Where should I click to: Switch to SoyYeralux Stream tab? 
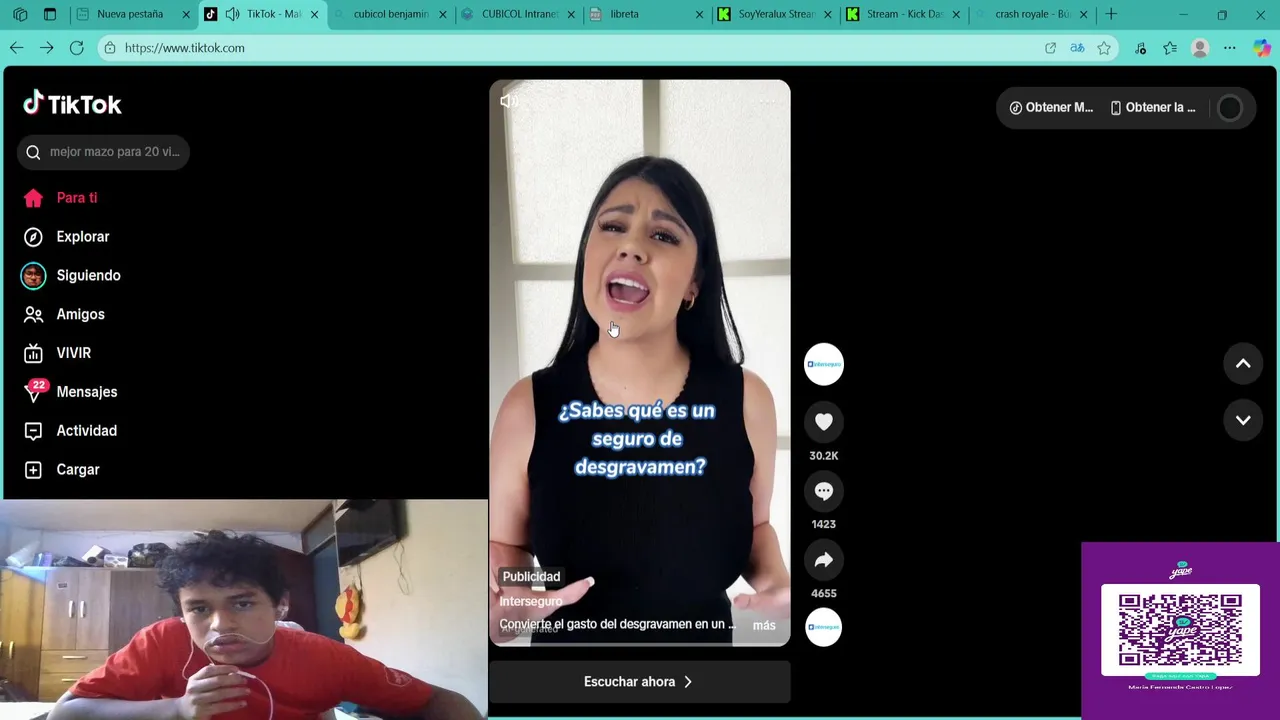[775, 14]
